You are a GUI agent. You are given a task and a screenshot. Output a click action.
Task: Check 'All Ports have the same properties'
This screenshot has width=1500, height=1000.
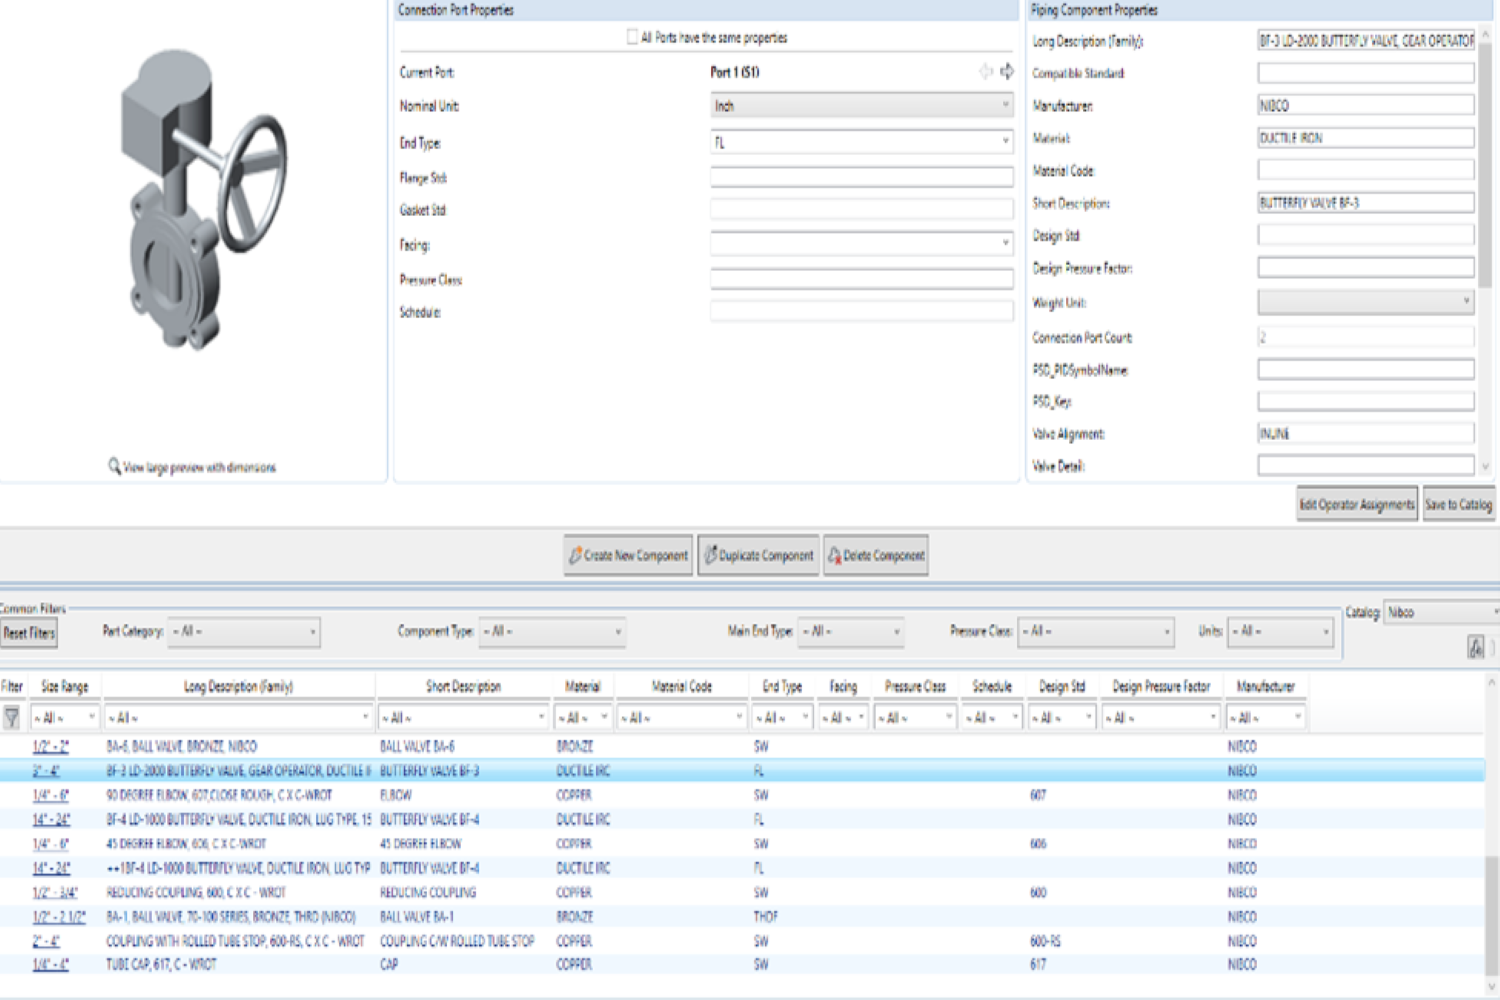point(632,37)
